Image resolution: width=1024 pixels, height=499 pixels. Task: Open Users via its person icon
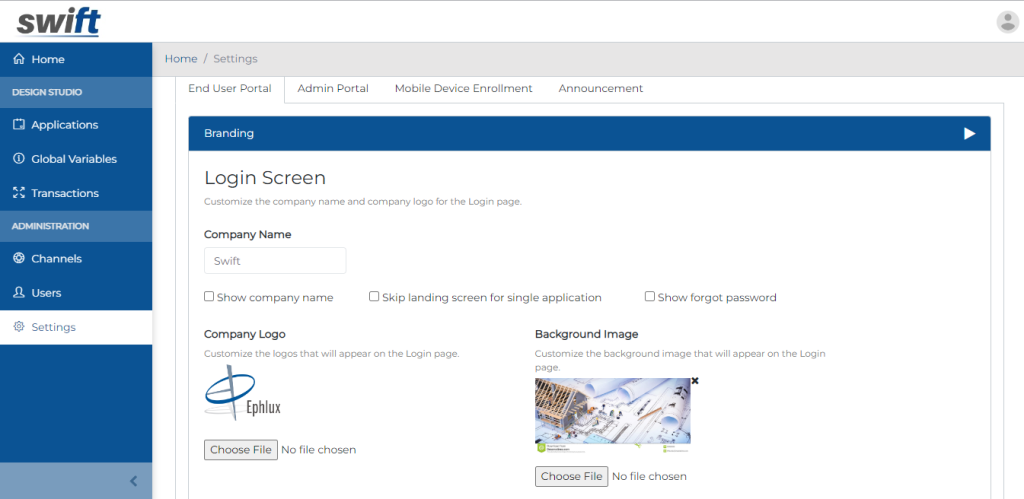tap(18, 293)
